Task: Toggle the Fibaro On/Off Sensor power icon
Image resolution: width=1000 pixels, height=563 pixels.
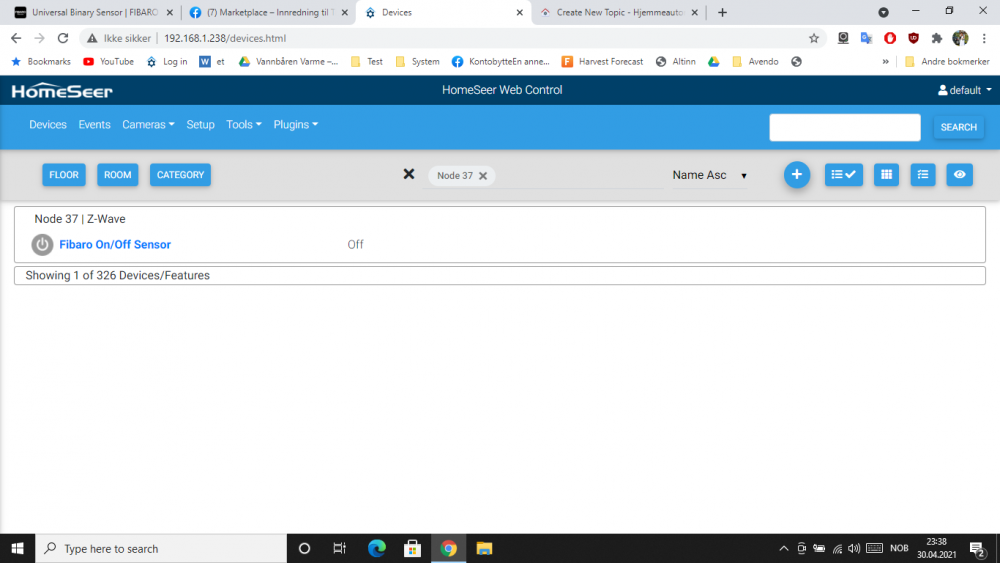Action: point(42,245)
